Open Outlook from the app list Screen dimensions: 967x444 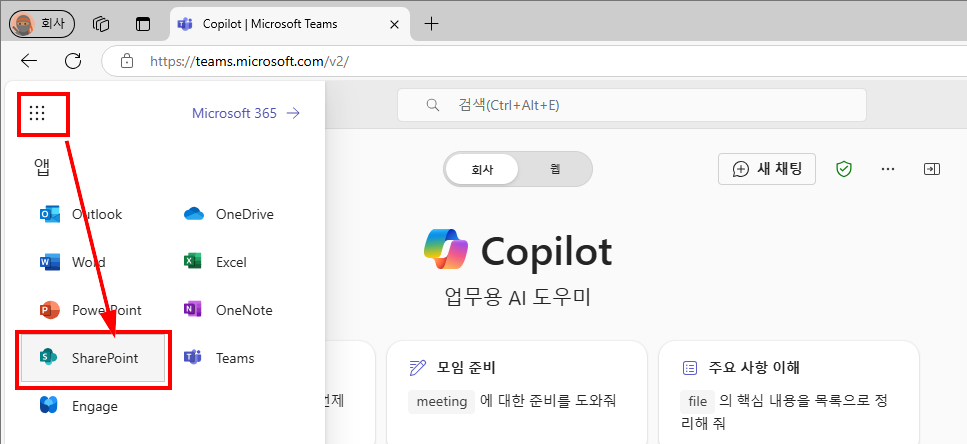click(x=81, y=215)
